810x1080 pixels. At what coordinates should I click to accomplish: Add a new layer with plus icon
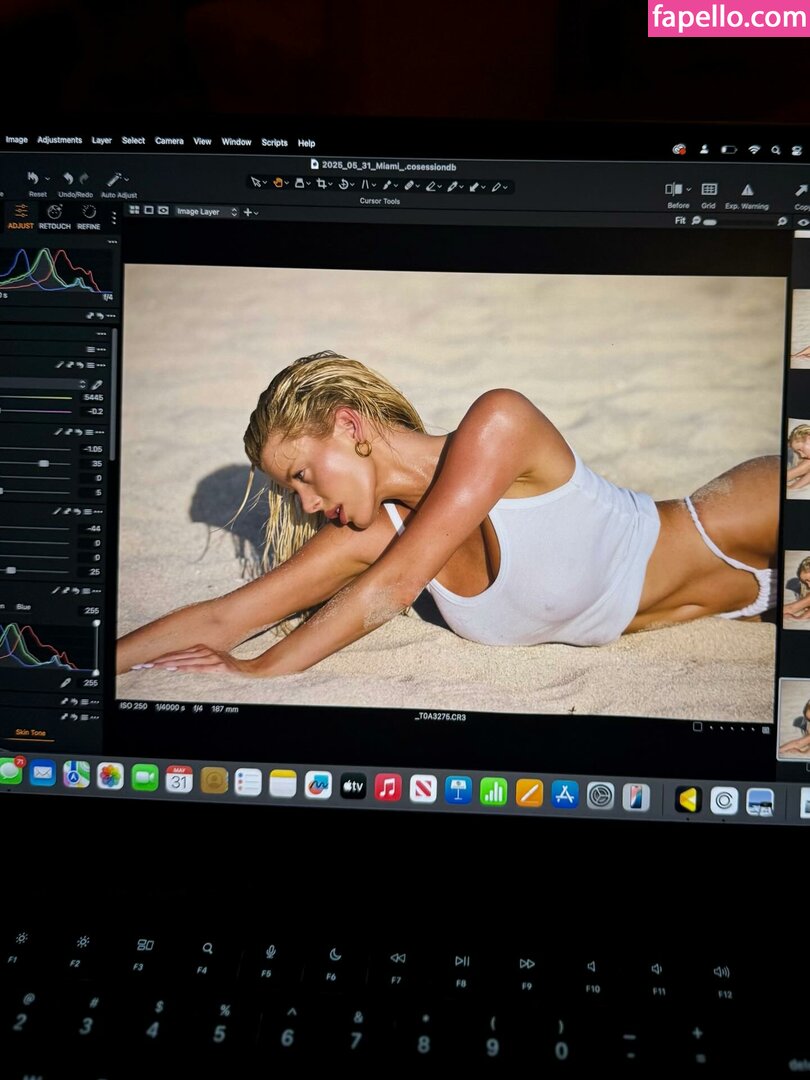click(247, 212)
